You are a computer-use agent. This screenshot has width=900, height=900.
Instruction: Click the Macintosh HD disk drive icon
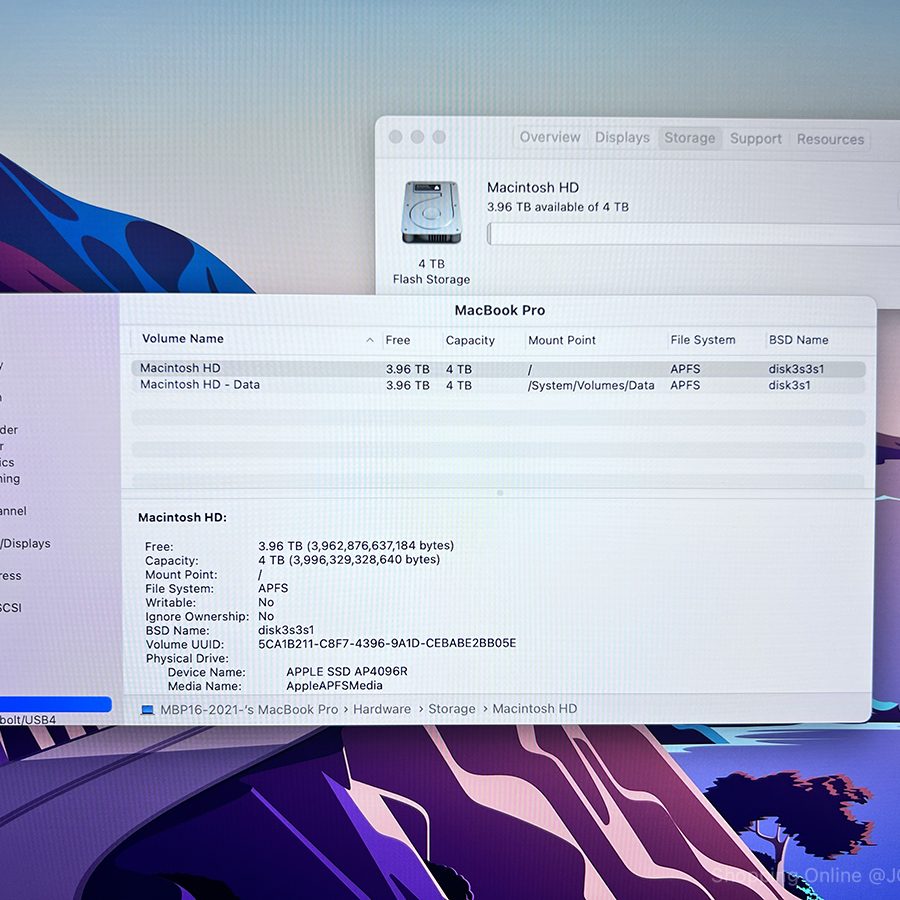tap(431, 212)
